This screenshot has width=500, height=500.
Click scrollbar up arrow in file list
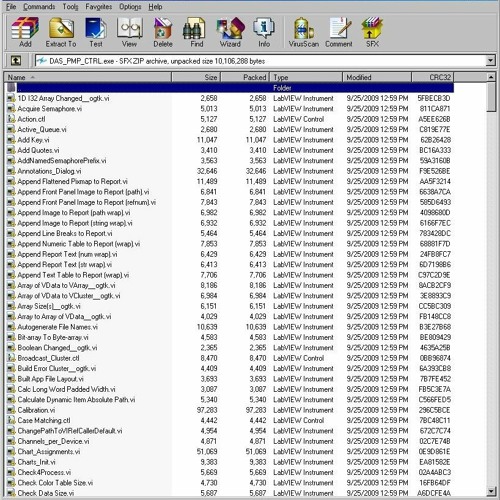[x=491, y=77]
